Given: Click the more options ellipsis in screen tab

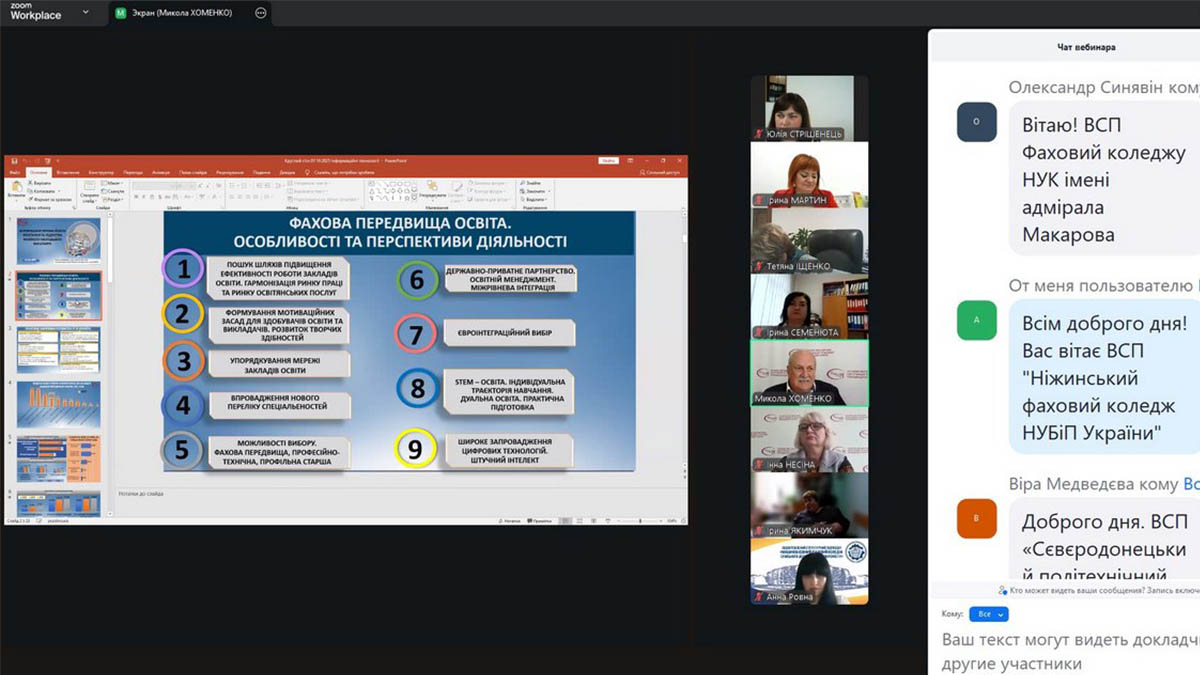Looking at the screenshot, I should coord(261,14).
